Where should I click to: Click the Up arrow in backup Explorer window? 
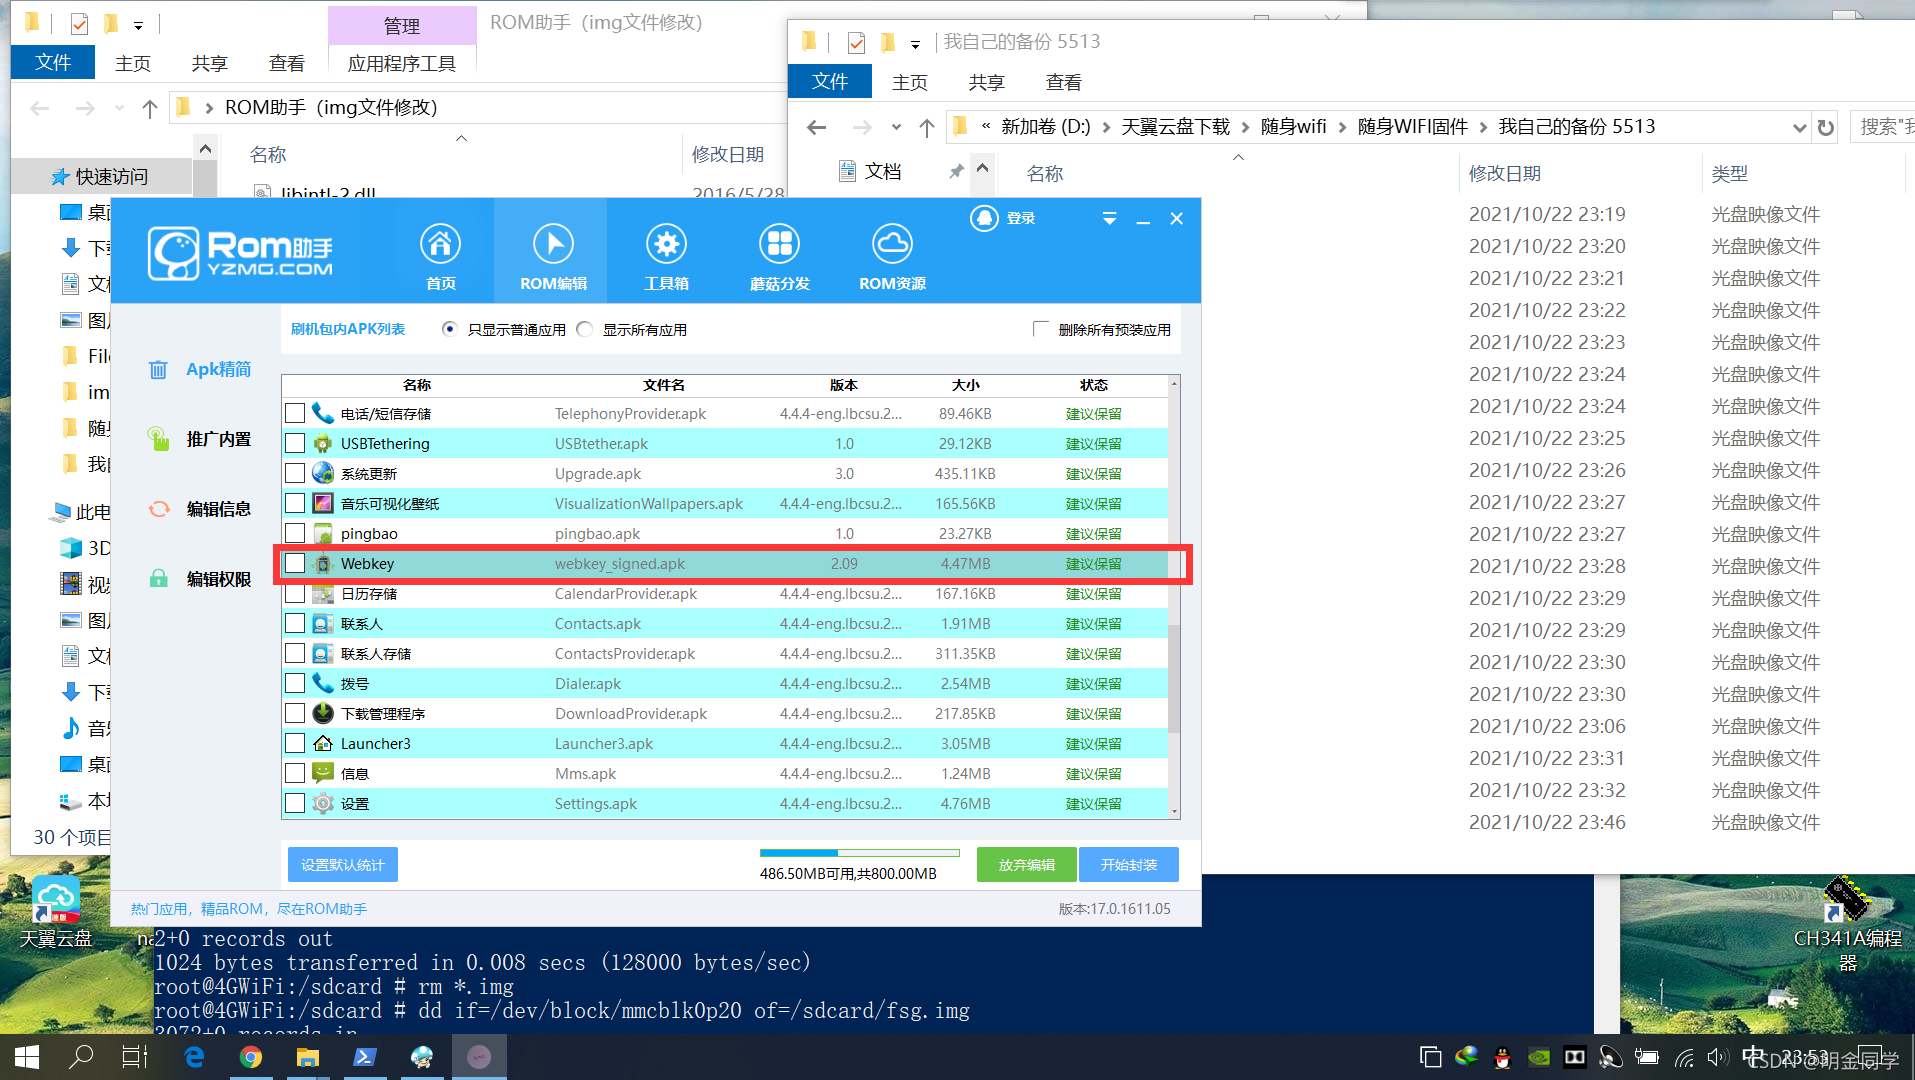(927, 127)
